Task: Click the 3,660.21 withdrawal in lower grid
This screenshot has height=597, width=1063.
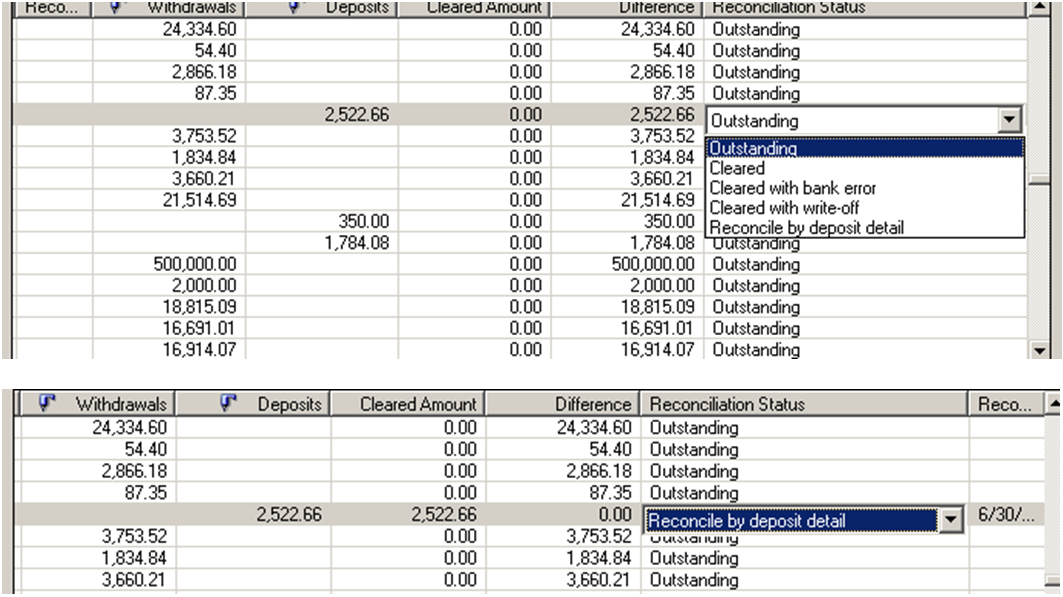Action: [x=98, y=579]
